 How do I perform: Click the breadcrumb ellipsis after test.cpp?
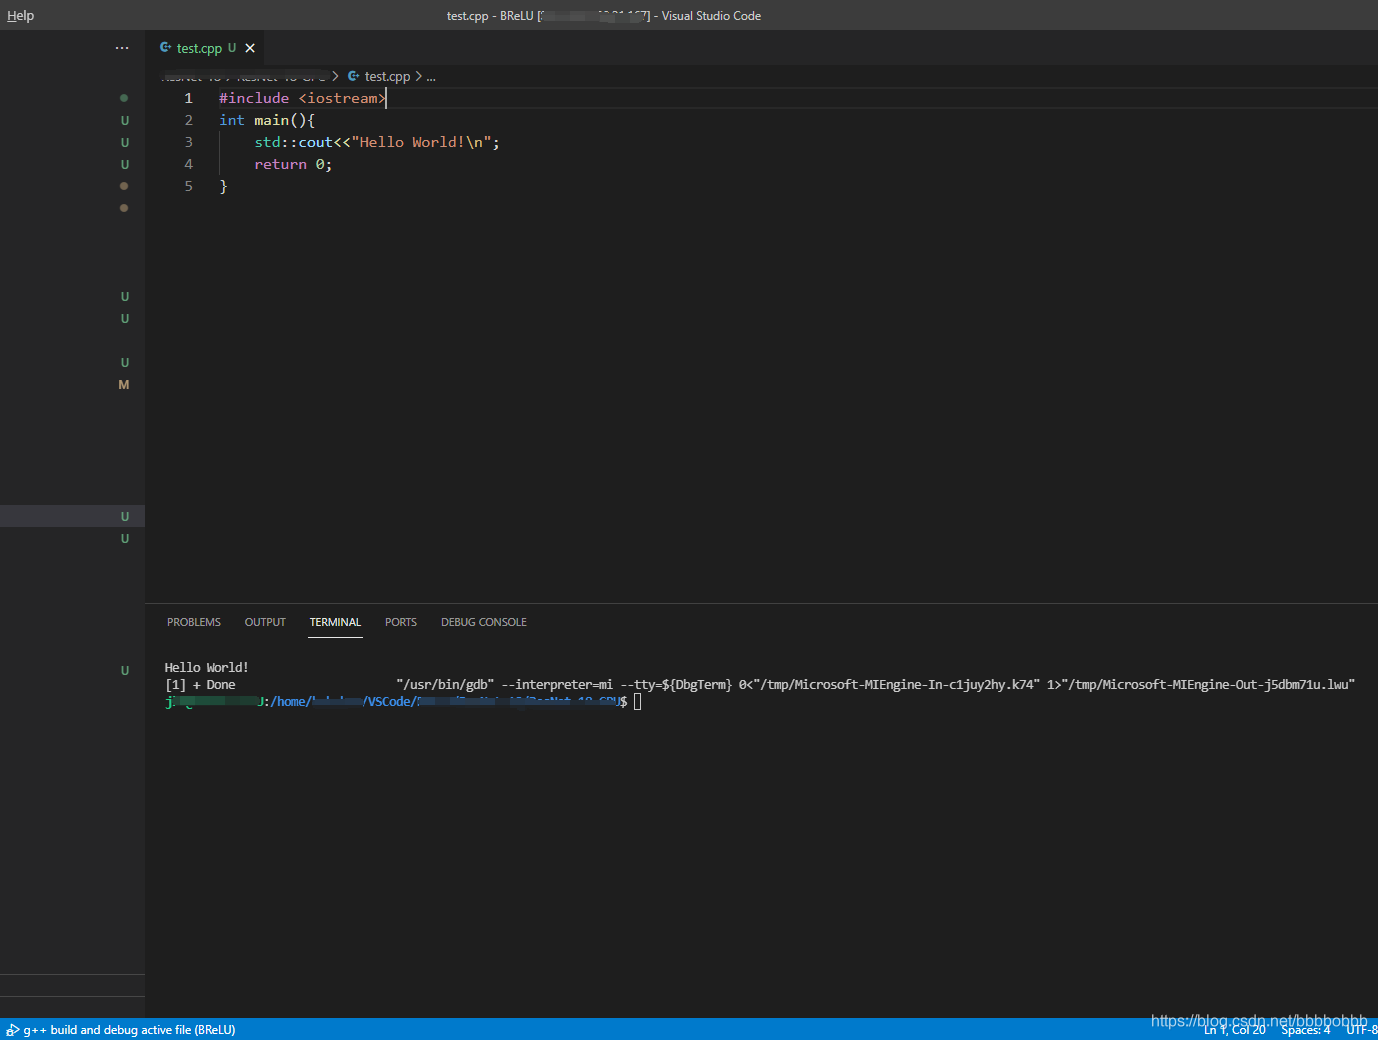pos(431,77)
